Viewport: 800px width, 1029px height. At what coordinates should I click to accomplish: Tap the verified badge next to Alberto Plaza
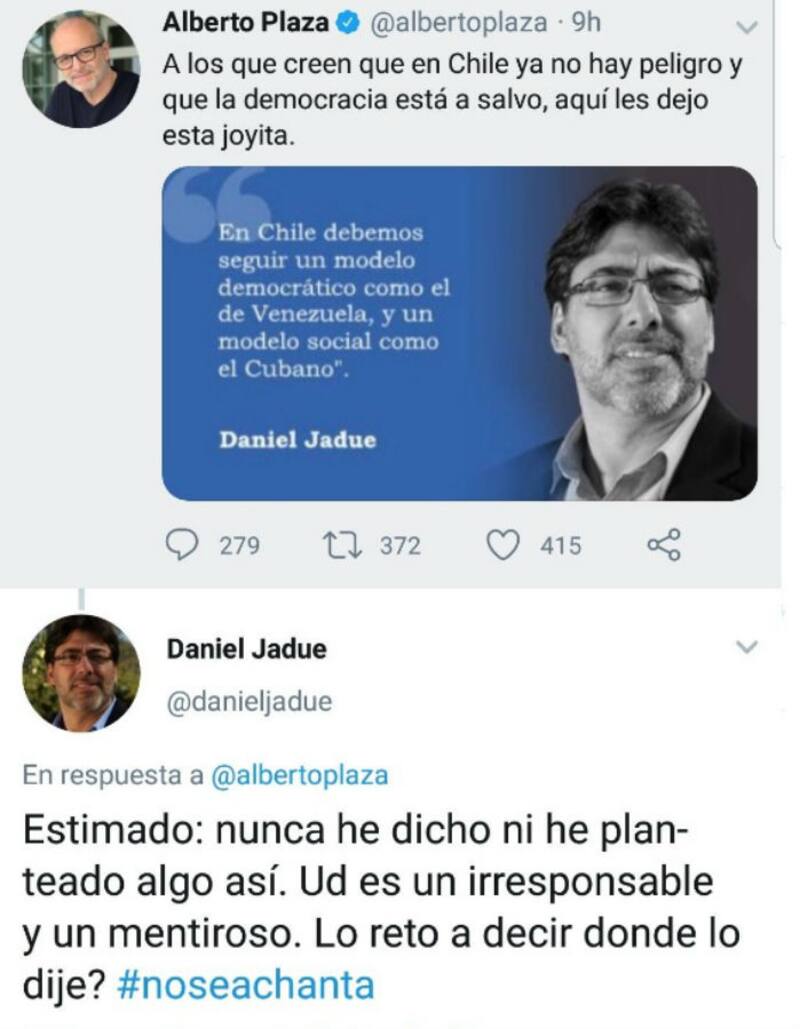(348, 23)
